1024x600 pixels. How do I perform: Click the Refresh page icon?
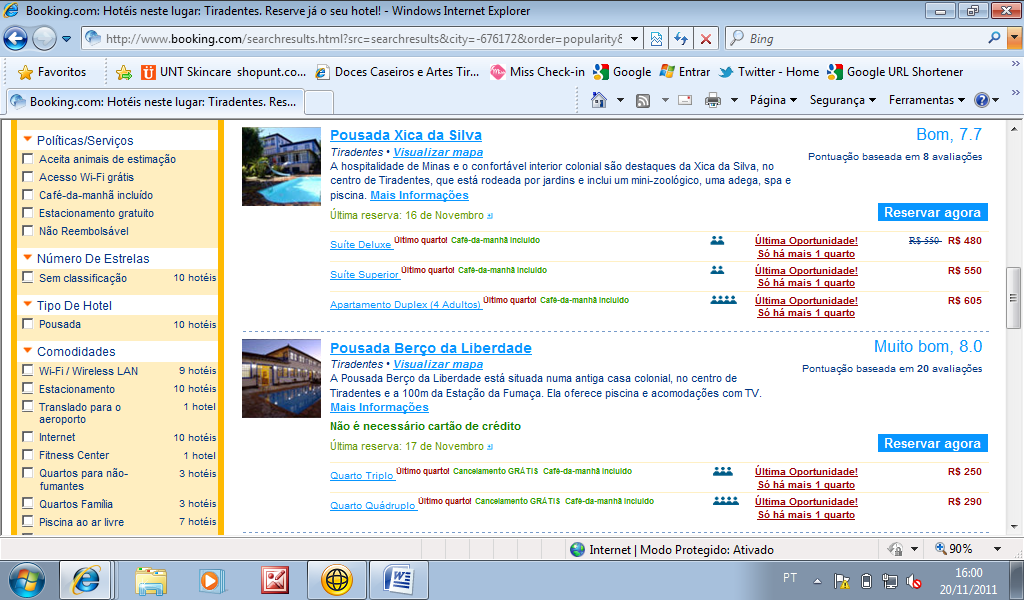681,39
